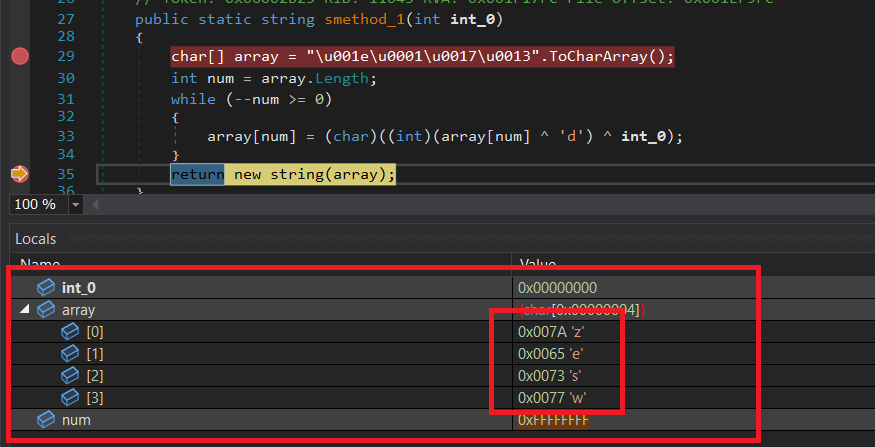
Task: Click the value 0x0073 's'
Action: (550, 376)
